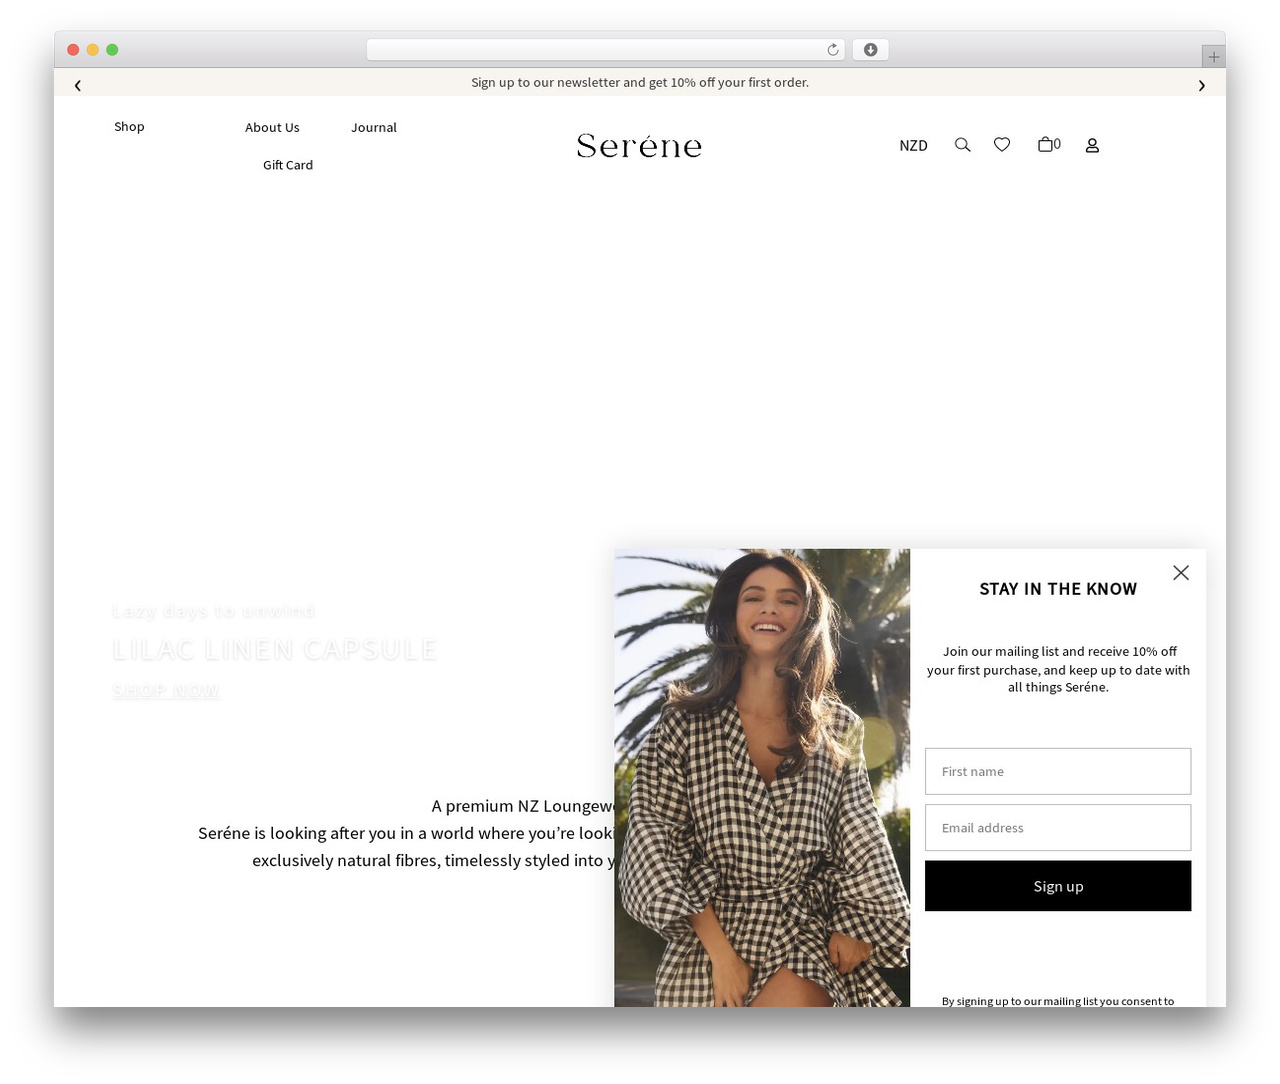This screenshot has width=1280, height=1084.
Task: Click the Sign up button
Action: coord(1058,886)
